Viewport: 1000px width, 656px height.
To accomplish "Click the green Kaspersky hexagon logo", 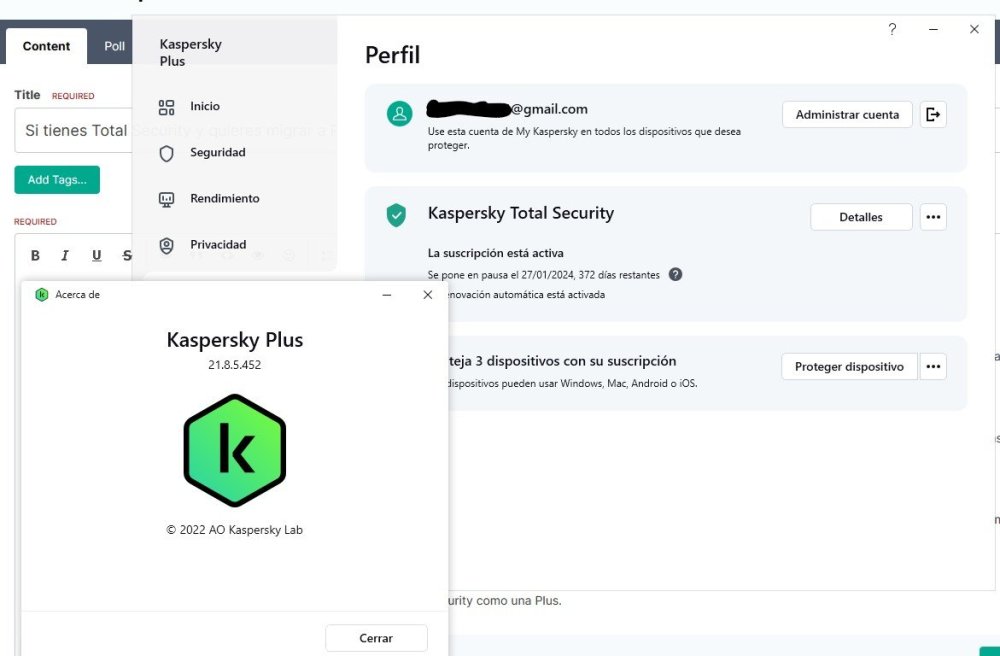I will tap(235, 450).
